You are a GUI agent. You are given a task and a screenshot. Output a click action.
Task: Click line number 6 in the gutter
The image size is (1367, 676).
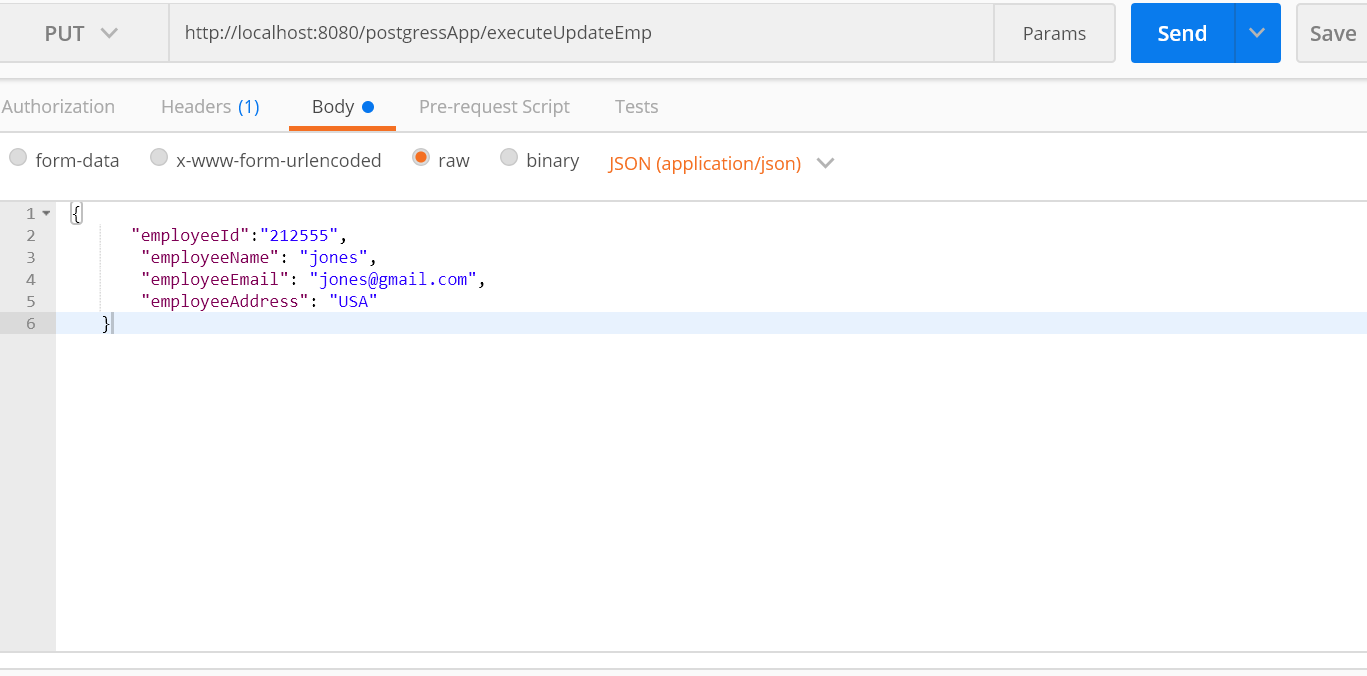tap(31, 323)
